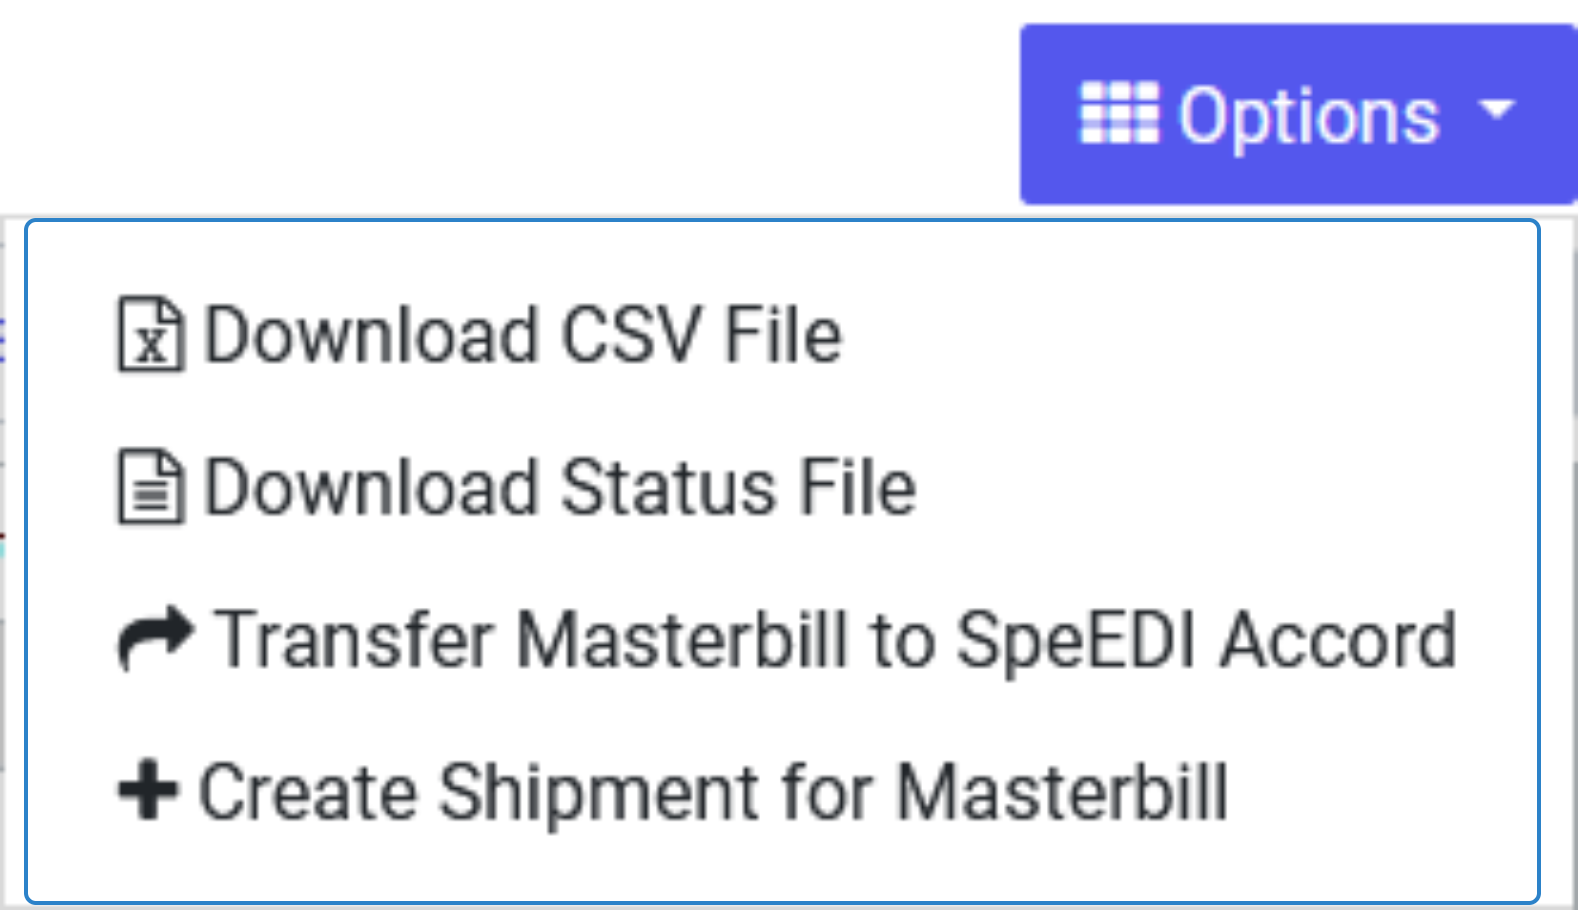Click the spreadsheet icon beside Download CSV File
This screenshot has width=1578, height=910.
click(x=151, y=334)
